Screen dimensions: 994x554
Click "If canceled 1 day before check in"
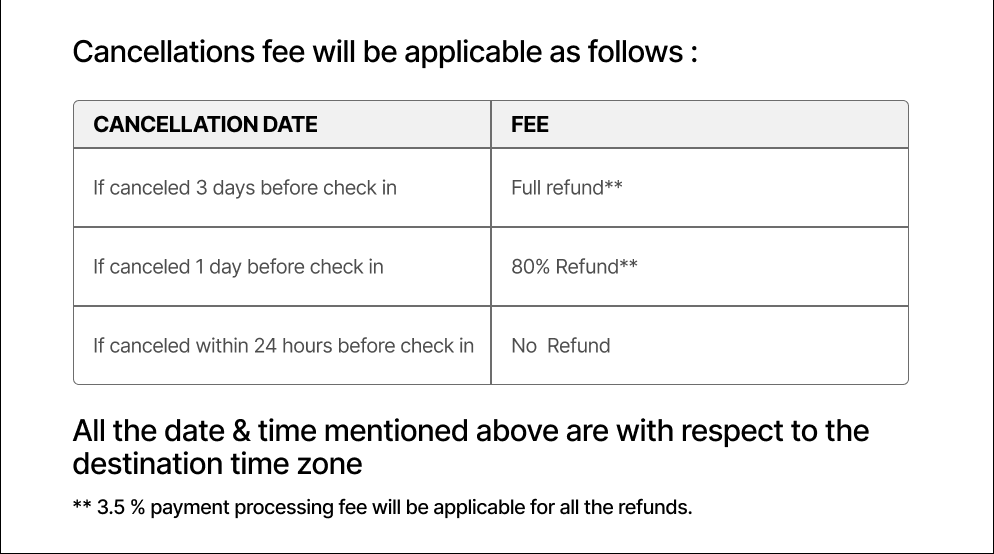click(x=238, y=267)
